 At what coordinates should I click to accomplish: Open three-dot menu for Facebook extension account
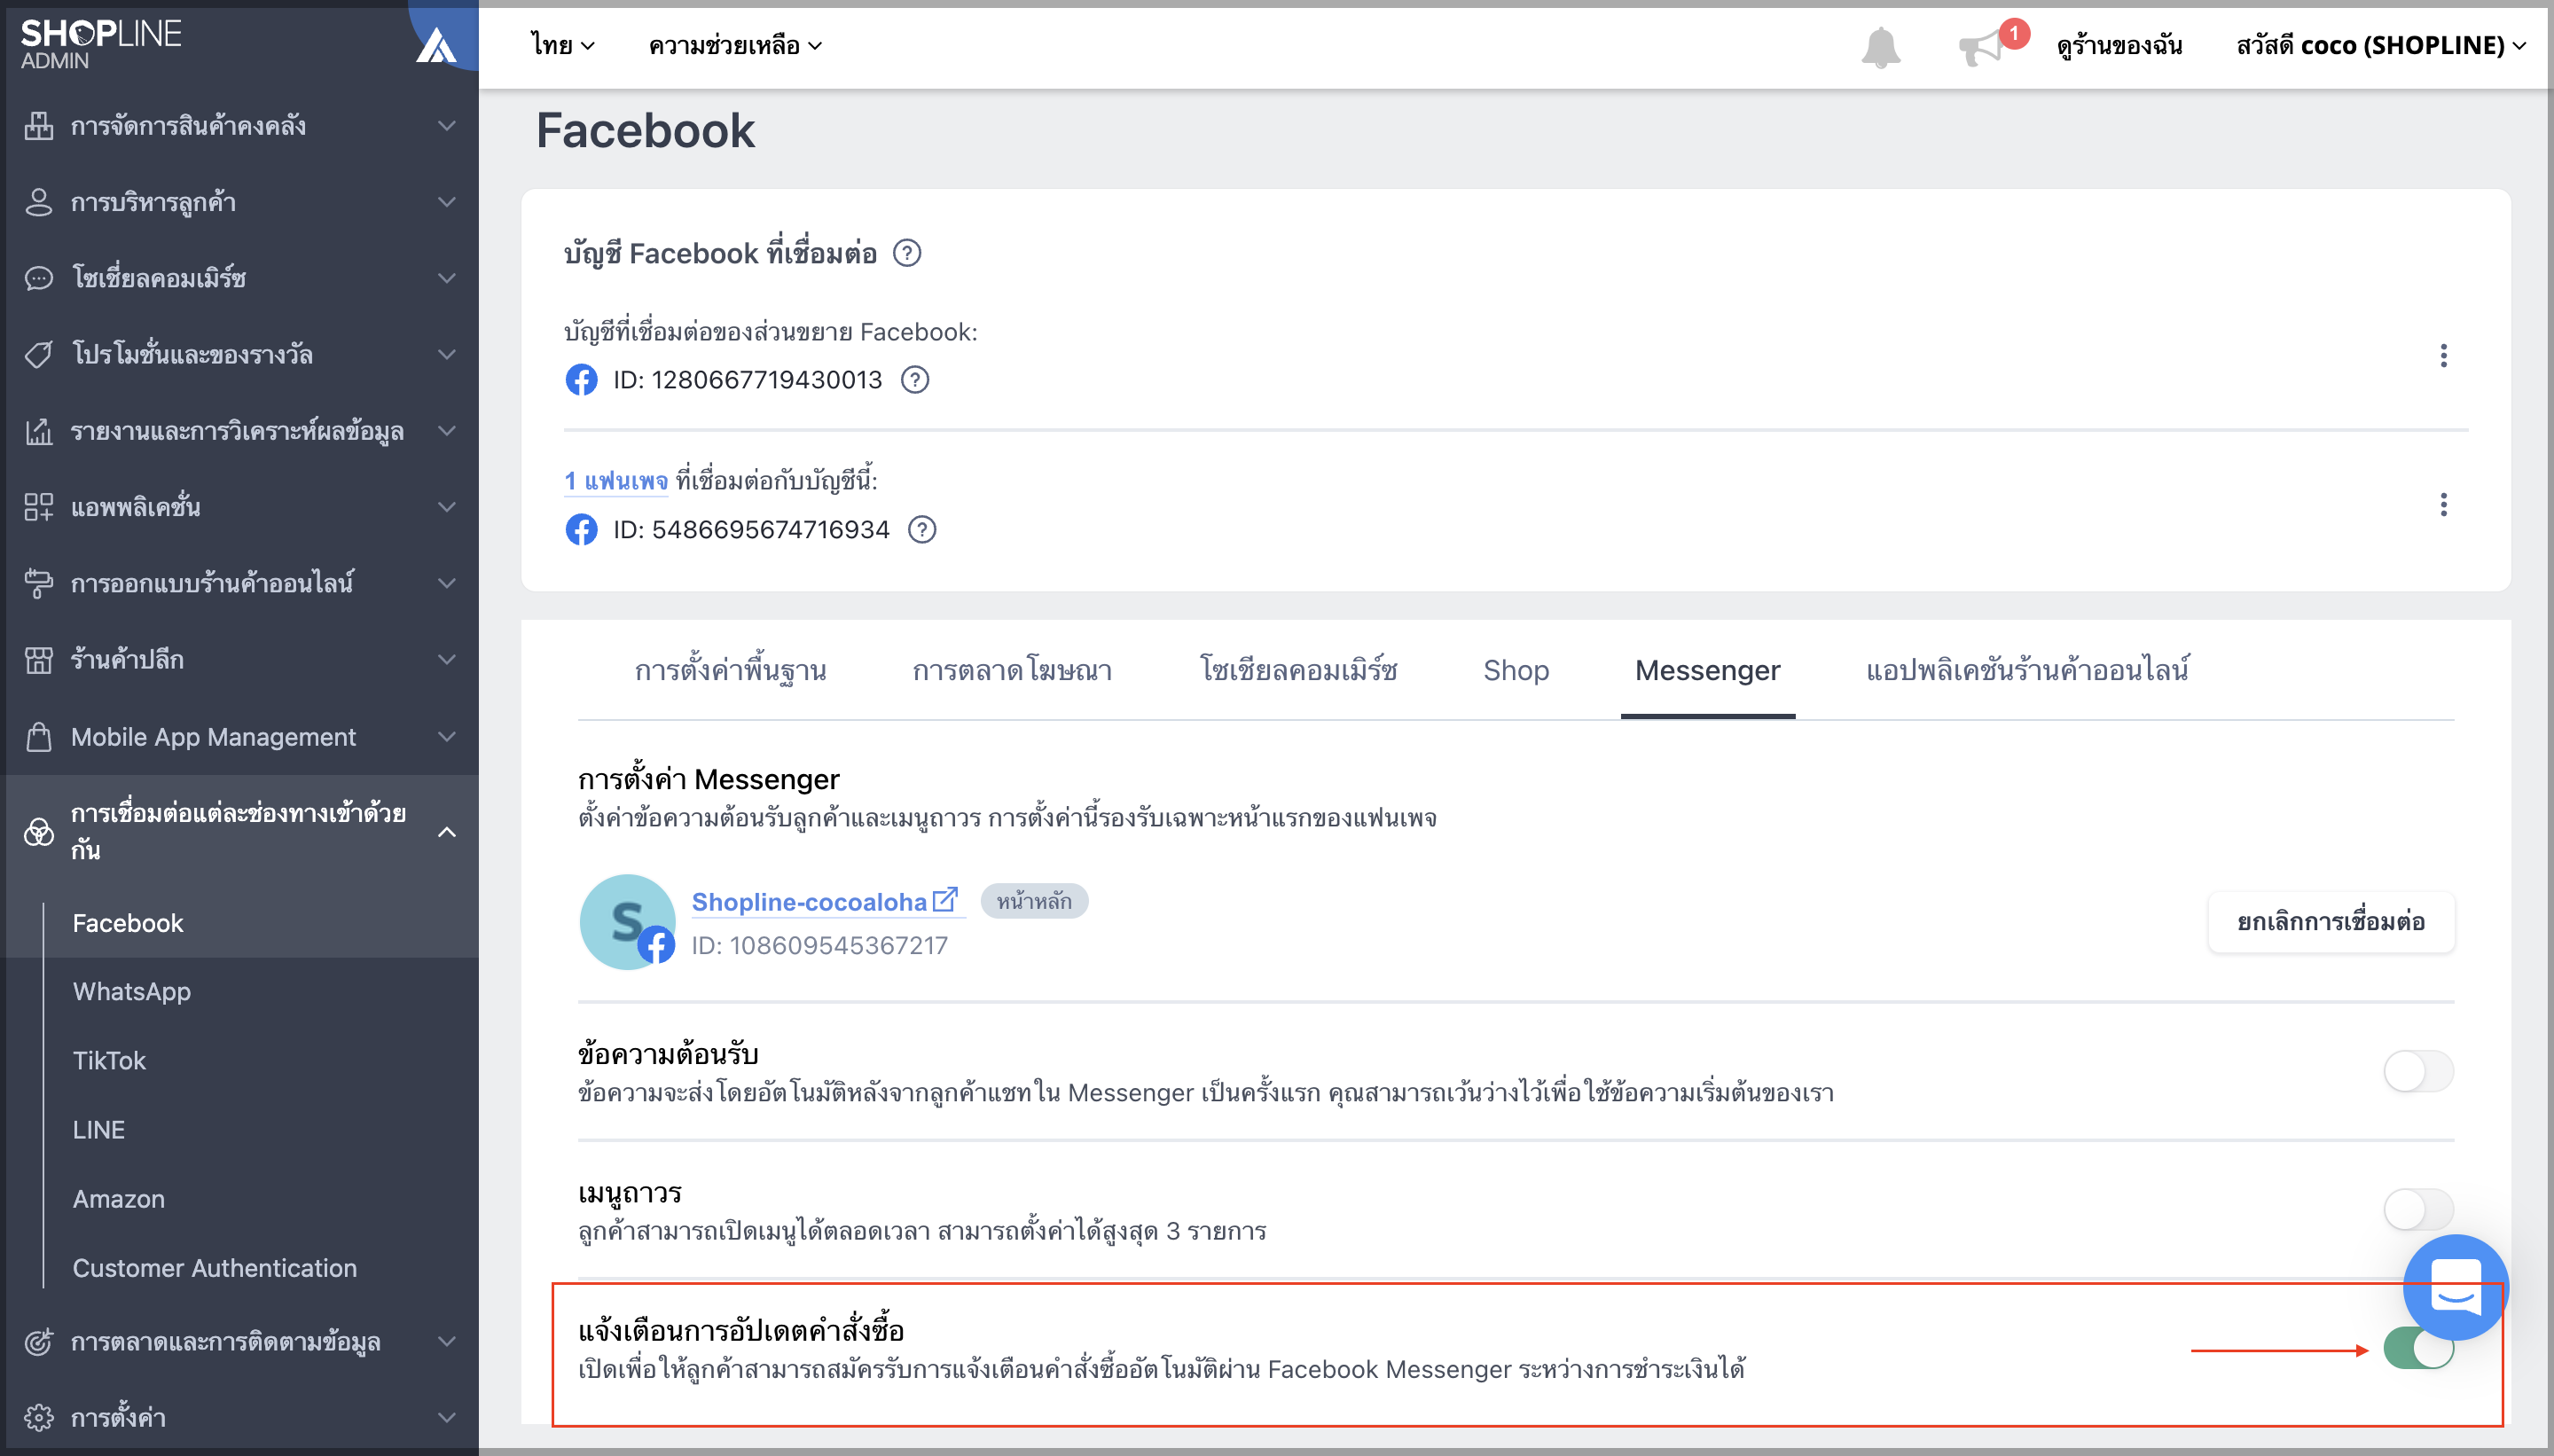[2443, 356]
